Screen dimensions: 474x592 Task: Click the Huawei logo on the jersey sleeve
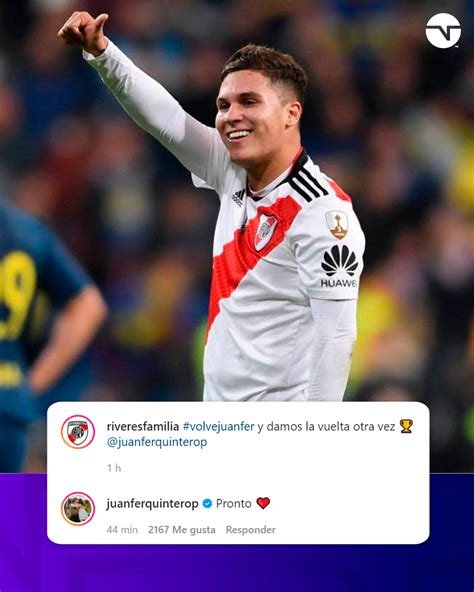point(339,266)
